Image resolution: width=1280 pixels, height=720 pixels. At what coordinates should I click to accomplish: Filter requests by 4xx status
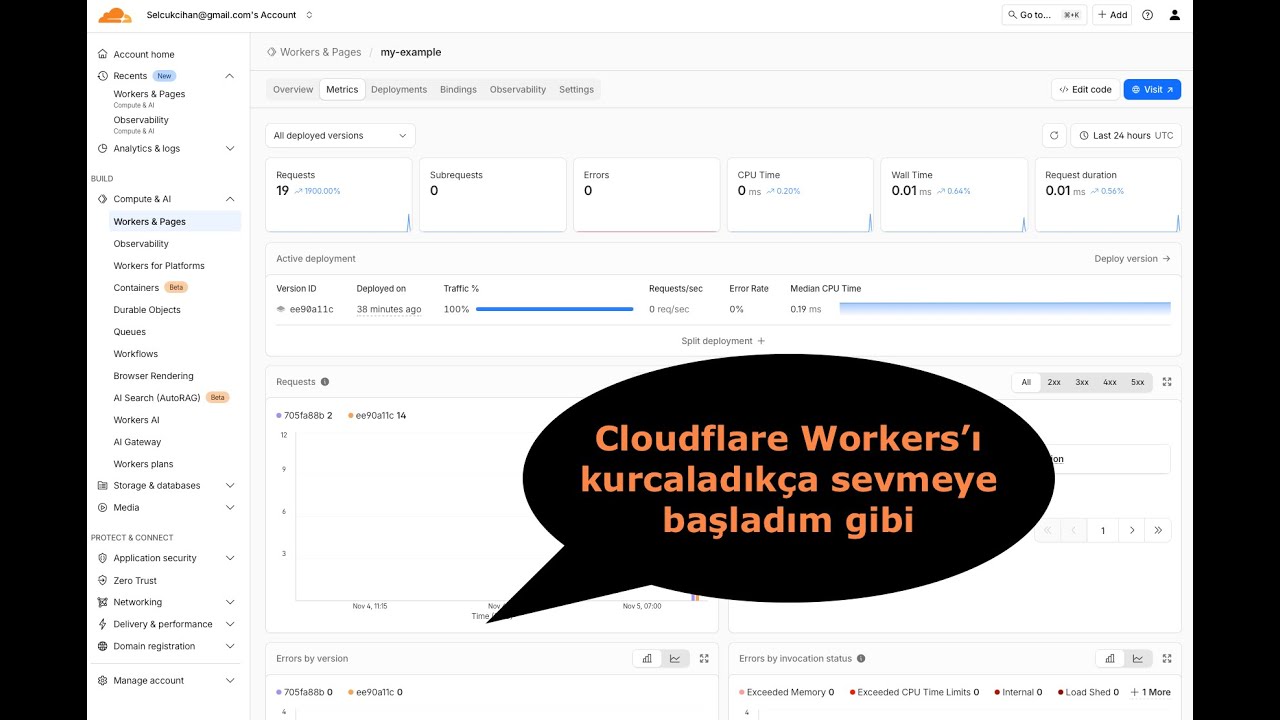(1110, 382)
